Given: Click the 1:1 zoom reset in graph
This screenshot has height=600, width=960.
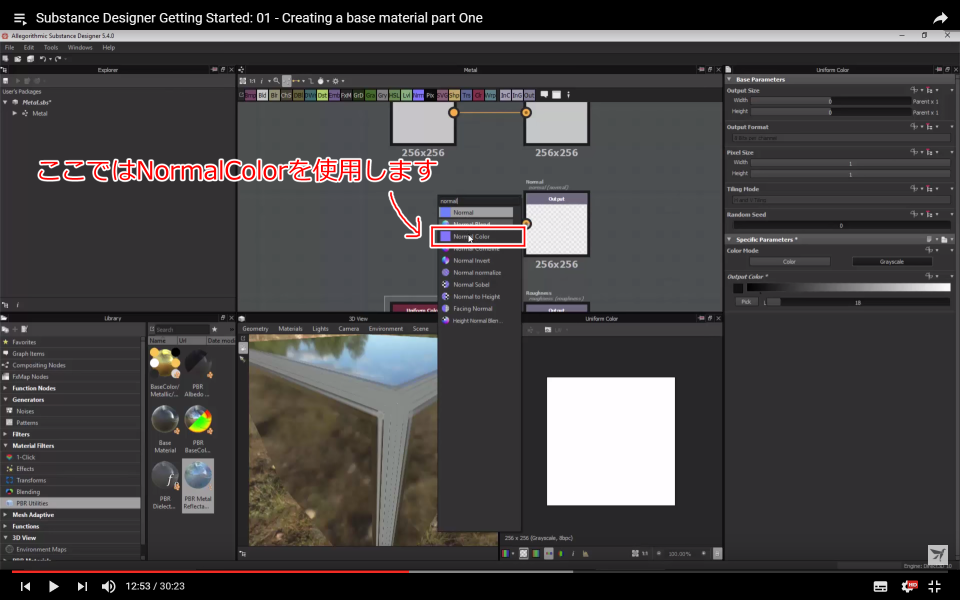Looking at the screenshot, I should coord(252,81).
